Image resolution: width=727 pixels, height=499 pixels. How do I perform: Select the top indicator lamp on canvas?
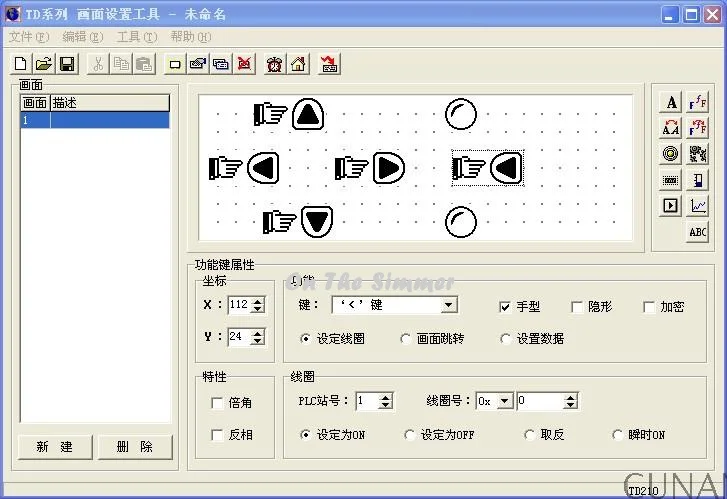point(461,114)
